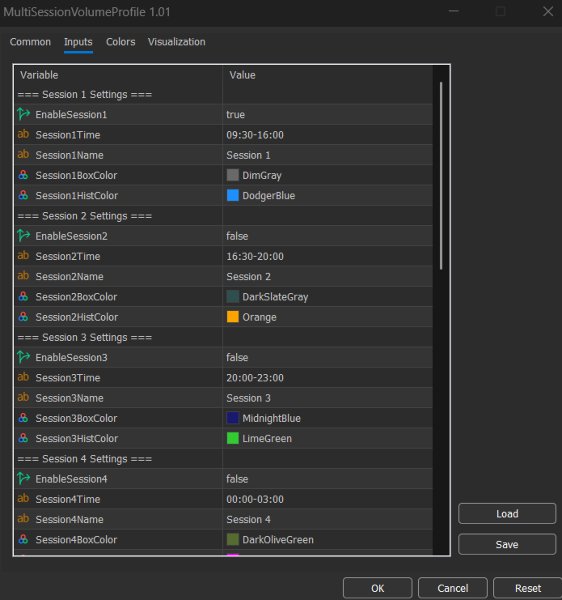
Task: Select the Inputs tab
Action: click(x=78, y=42)
